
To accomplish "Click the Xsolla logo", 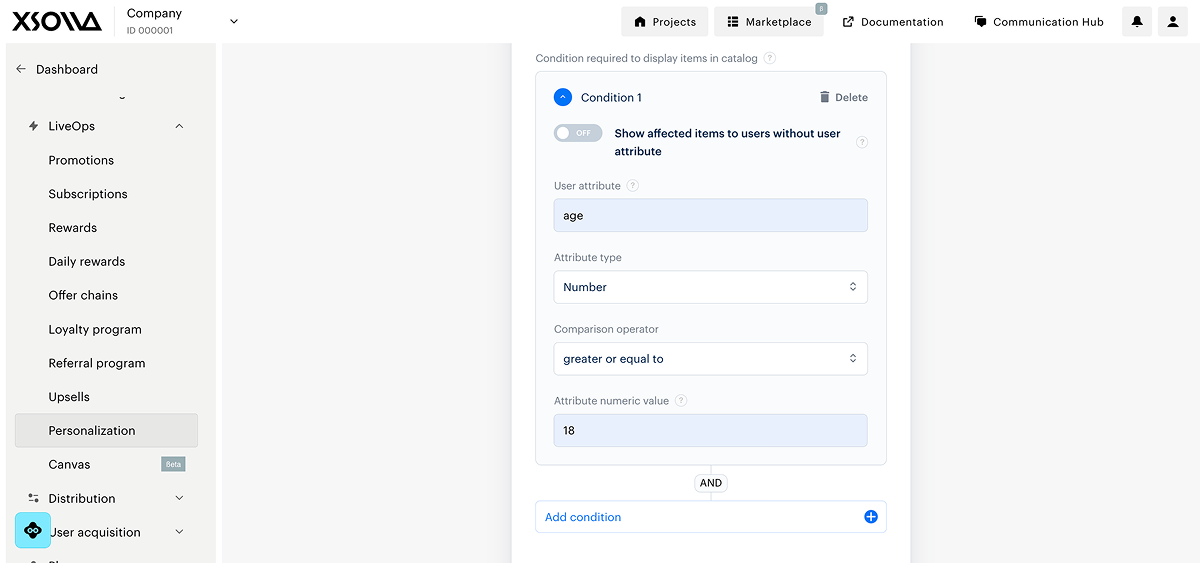I will 57,21.
